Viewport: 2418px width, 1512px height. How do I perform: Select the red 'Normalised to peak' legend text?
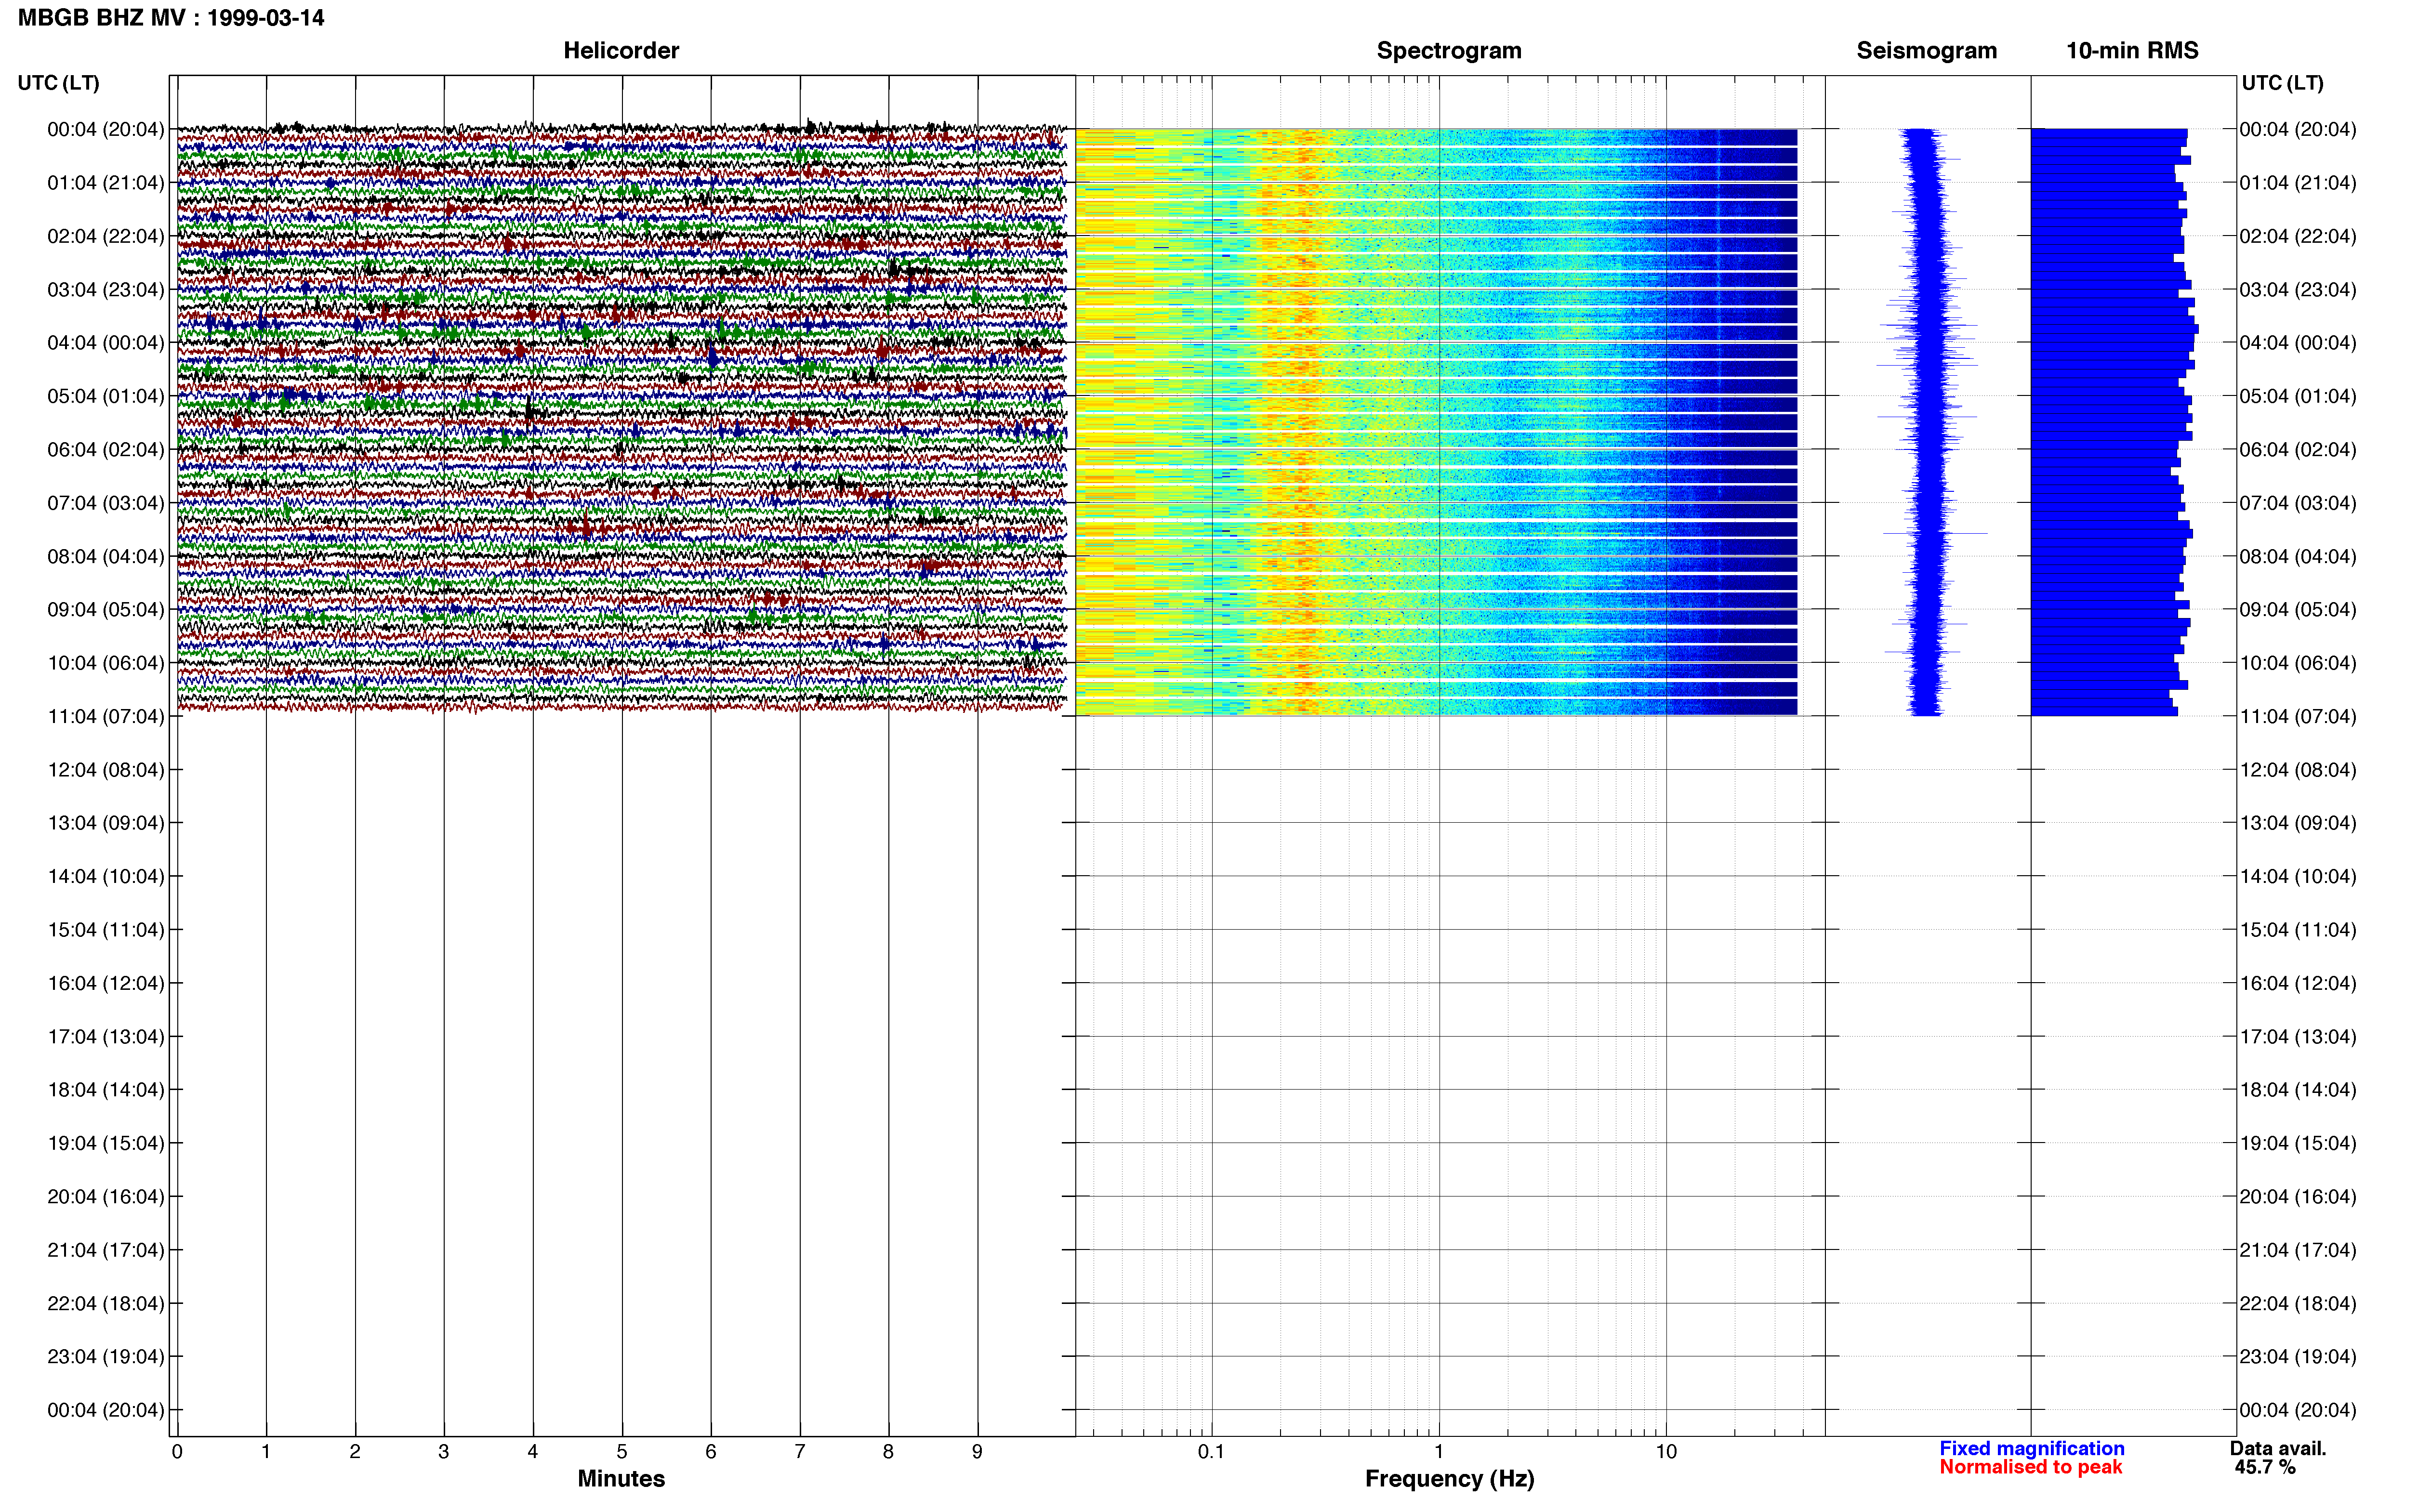pyautogui.click(x=2030, y=1467)
